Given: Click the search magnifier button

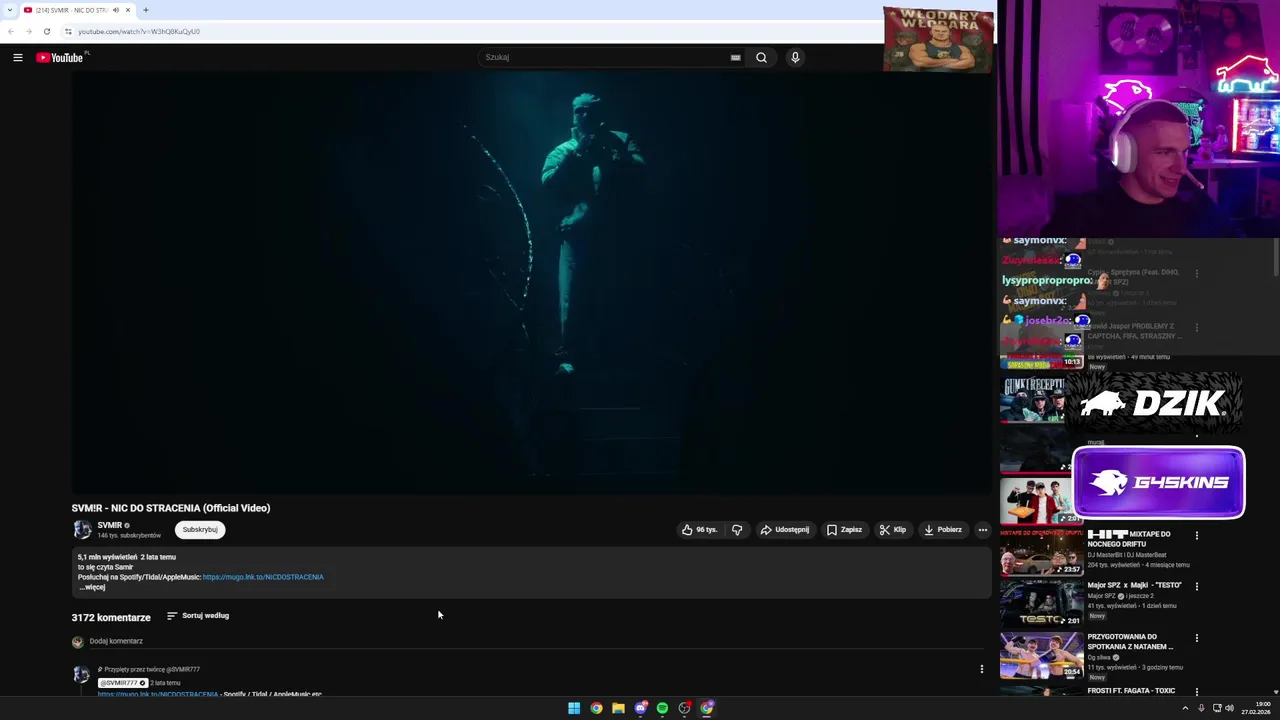Looking at the screenshot, I should pyautogui.click(x=761, y=57).
